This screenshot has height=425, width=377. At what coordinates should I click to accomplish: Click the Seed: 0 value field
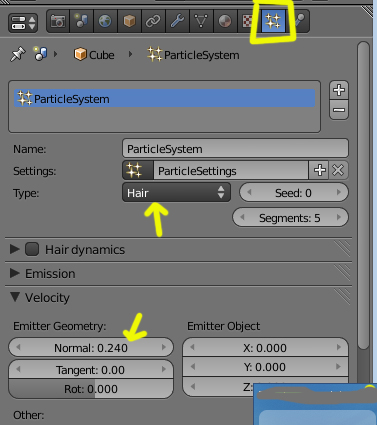[294, 192]
